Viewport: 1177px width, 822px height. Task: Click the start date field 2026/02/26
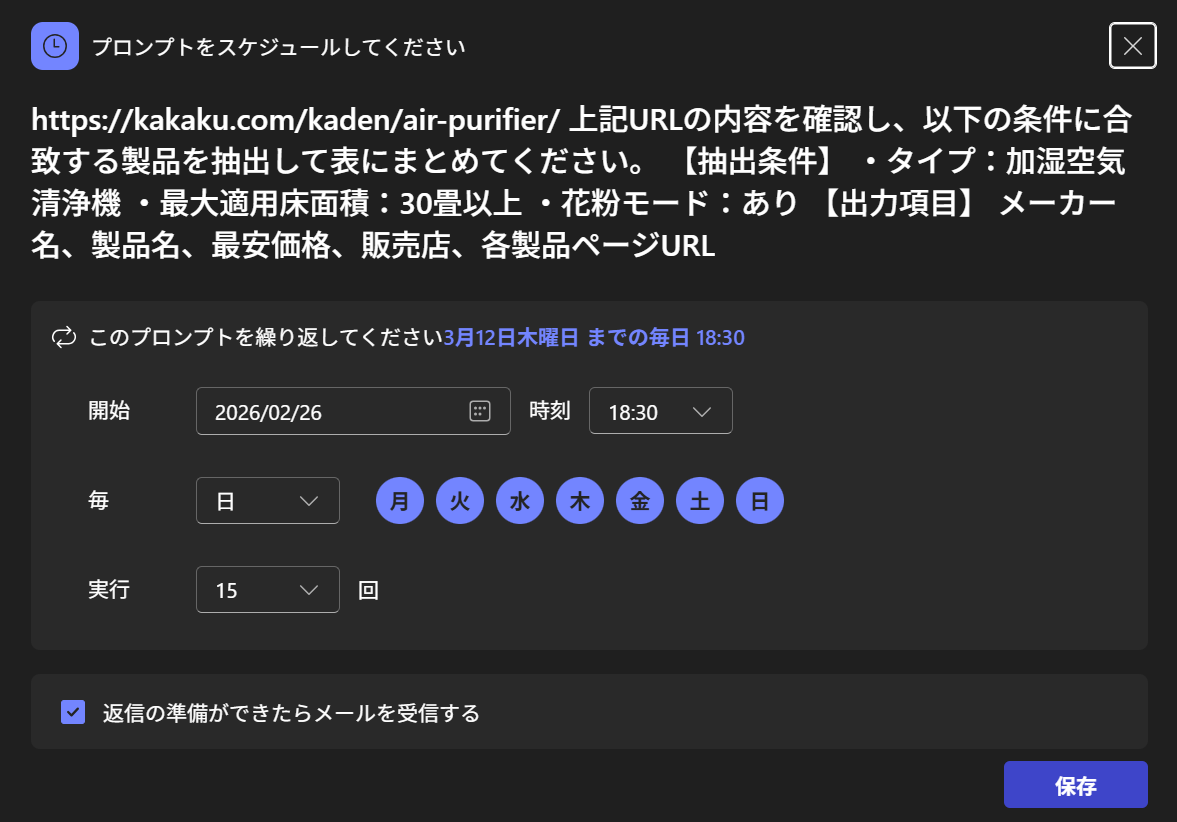[330, 411]
